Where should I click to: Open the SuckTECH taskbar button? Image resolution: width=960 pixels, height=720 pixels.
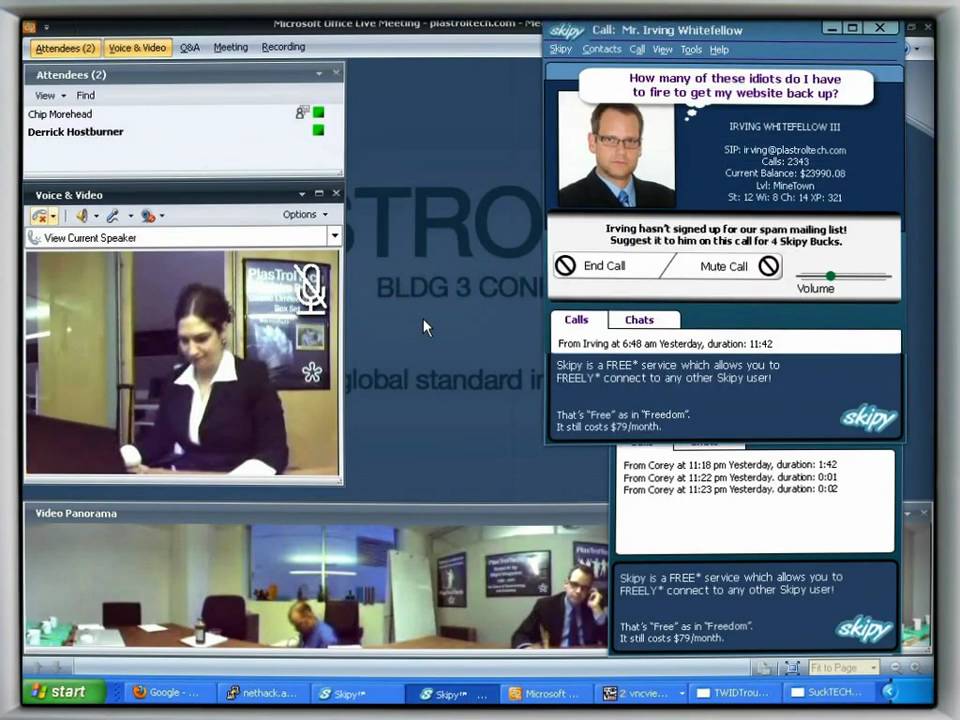tap(828, 692)
